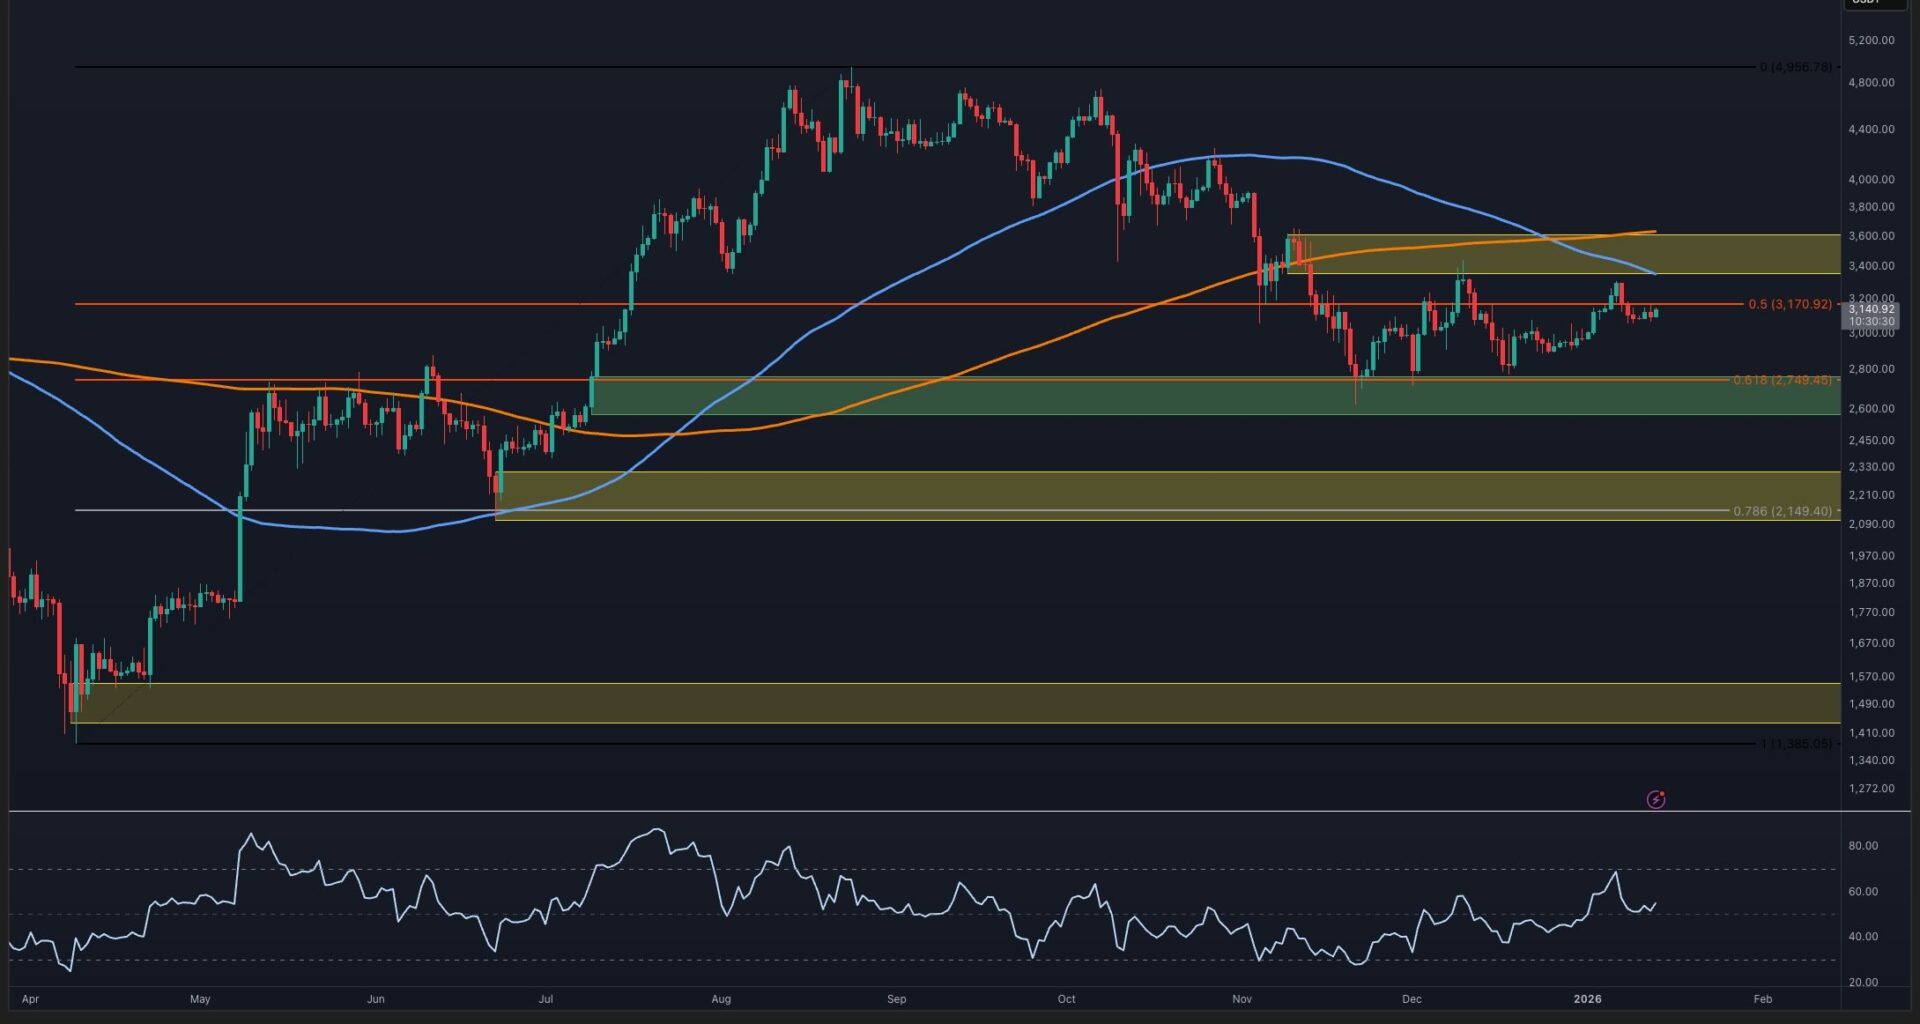
Task: Click the 5,200.00 price scale label
Action: pos(1871,40)
